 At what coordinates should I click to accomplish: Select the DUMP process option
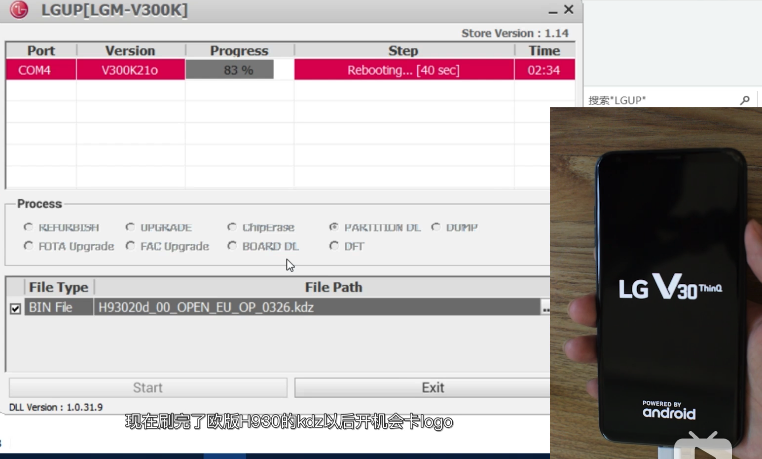click(x=436, y=227)
